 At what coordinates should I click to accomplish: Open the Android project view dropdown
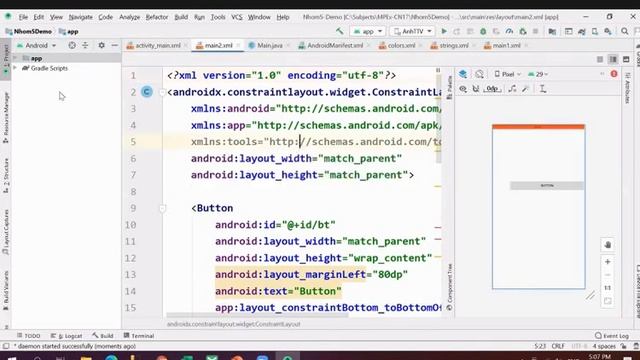point(37,45)
